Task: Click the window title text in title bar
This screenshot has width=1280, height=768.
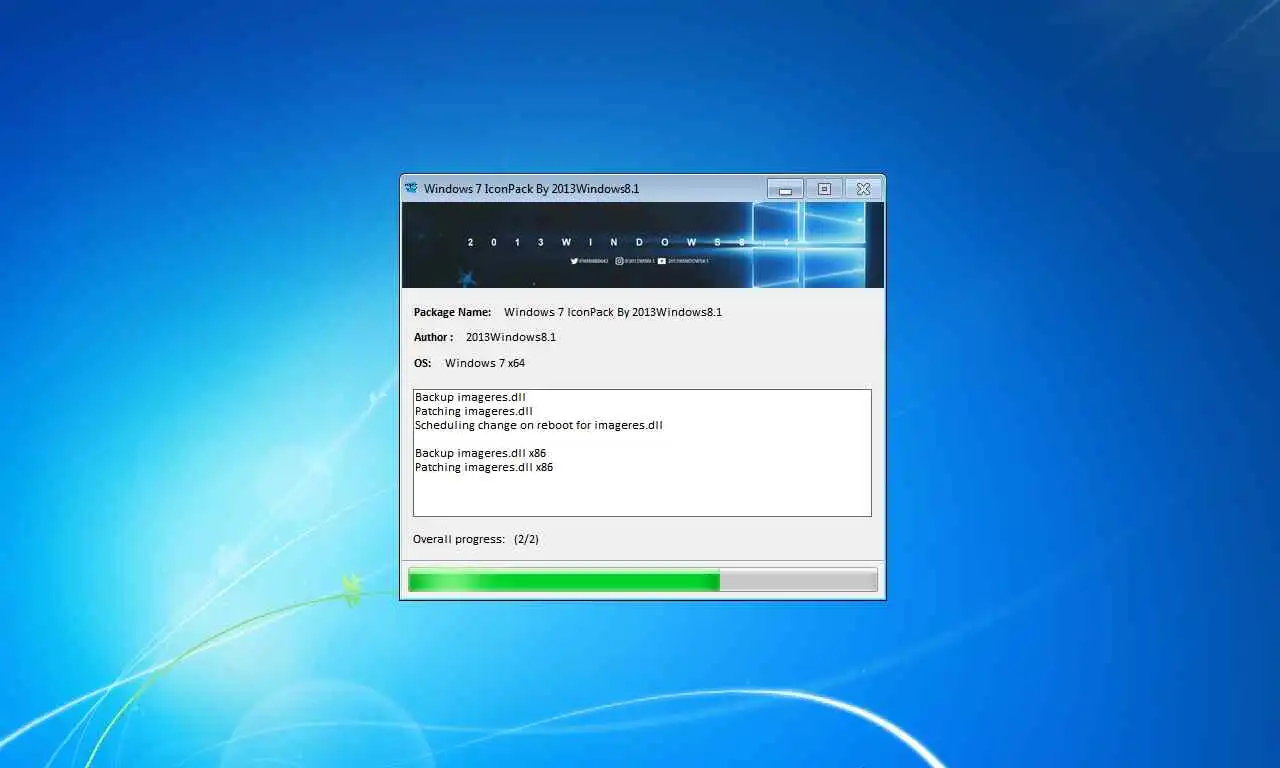Action: pos(532,188)
